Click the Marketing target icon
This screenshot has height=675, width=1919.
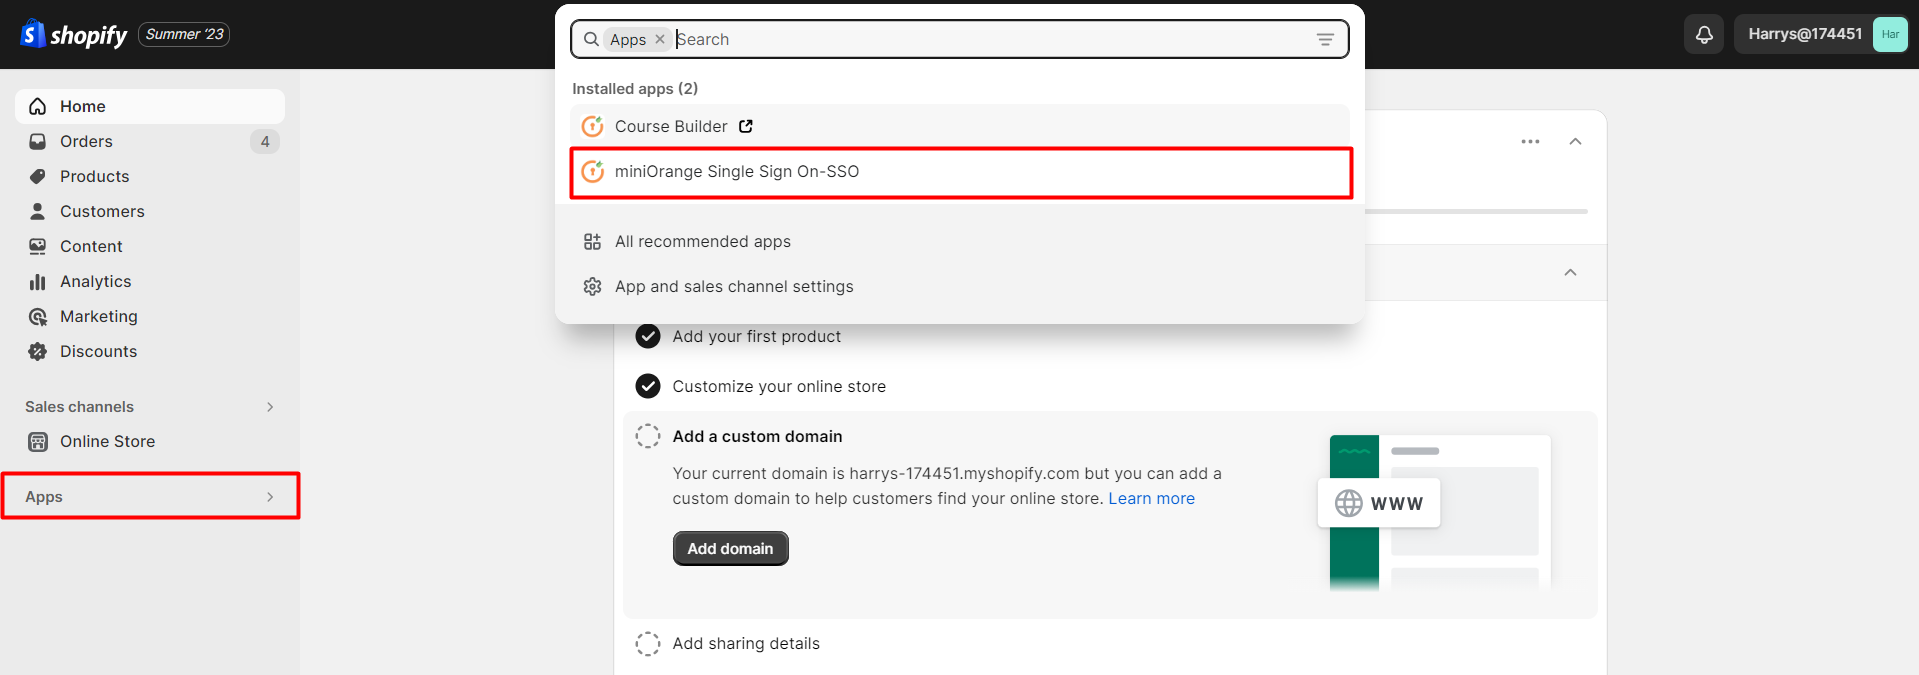coord(38,316)
